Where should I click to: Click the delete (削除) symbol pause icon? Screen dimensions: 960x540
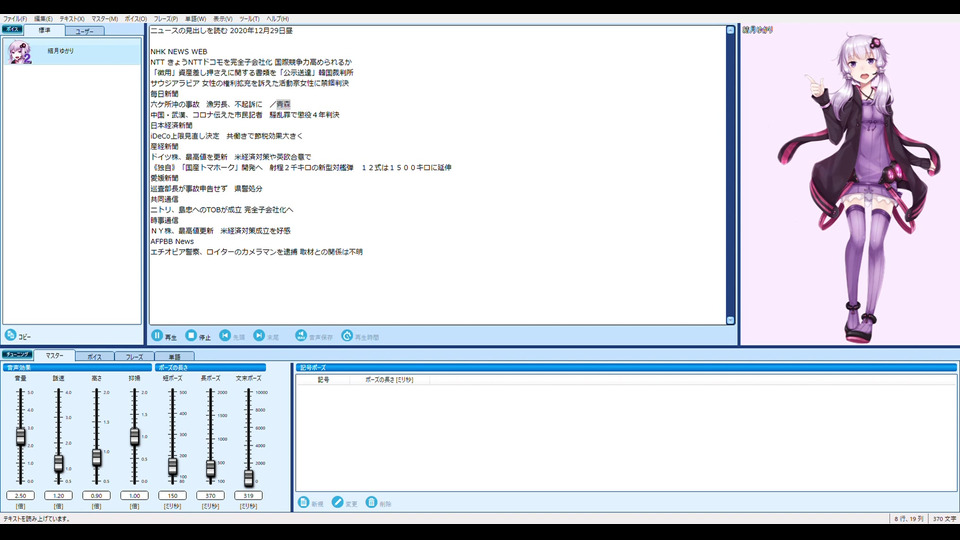(x=371, y=502)
